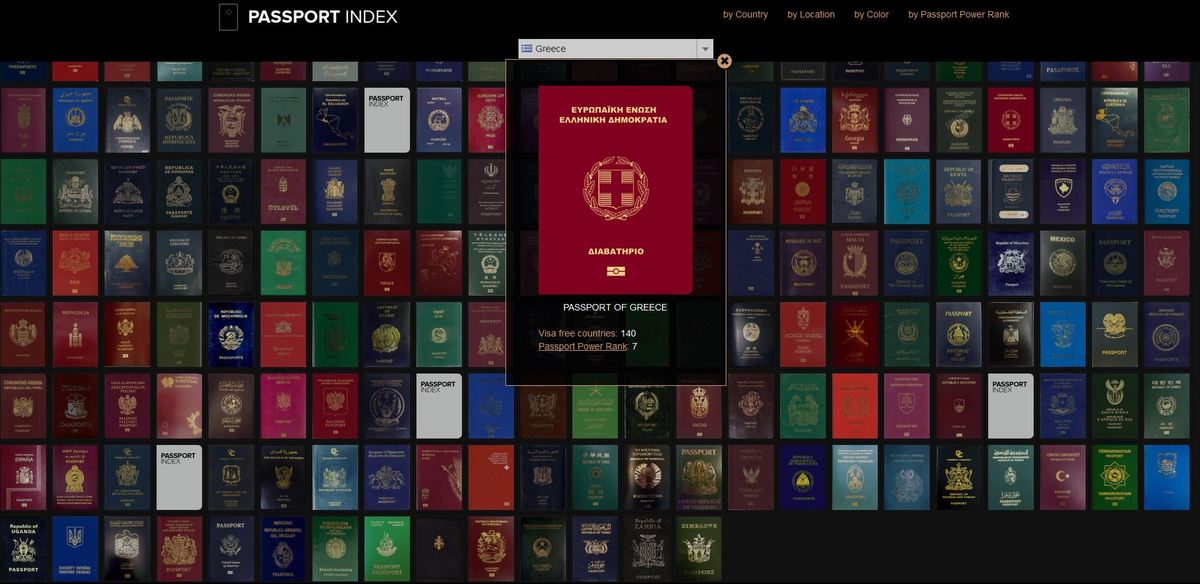Viewport: 1200px width, 584px height.
Task: Browse passports by Country
Action: point(745,14)
